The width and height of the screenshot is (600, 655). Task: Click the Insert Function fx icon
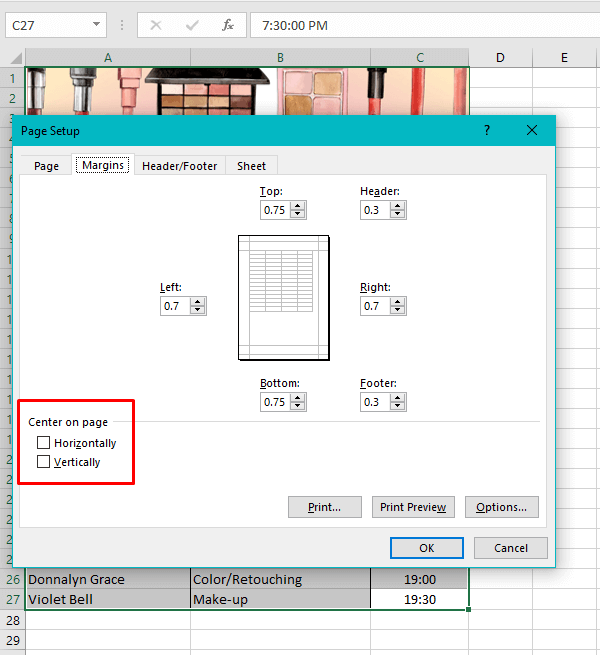coord(228,25)
